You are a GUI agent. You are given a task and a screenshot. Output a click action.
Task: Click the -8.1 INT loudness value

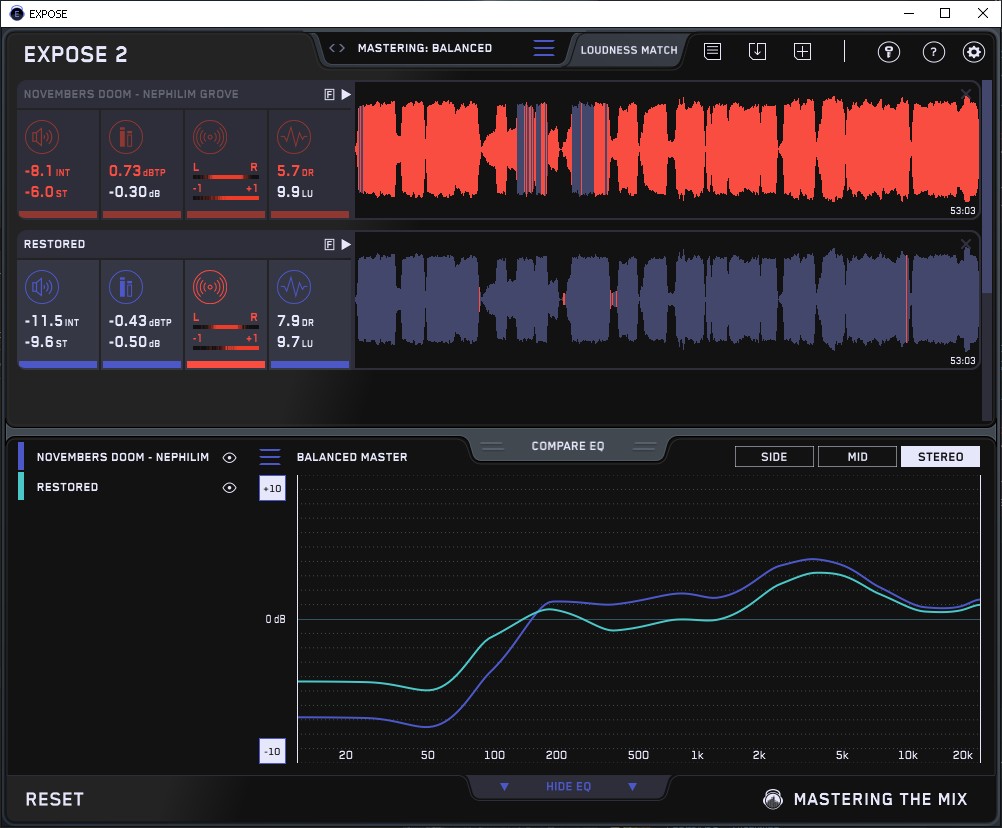[47, 171]
